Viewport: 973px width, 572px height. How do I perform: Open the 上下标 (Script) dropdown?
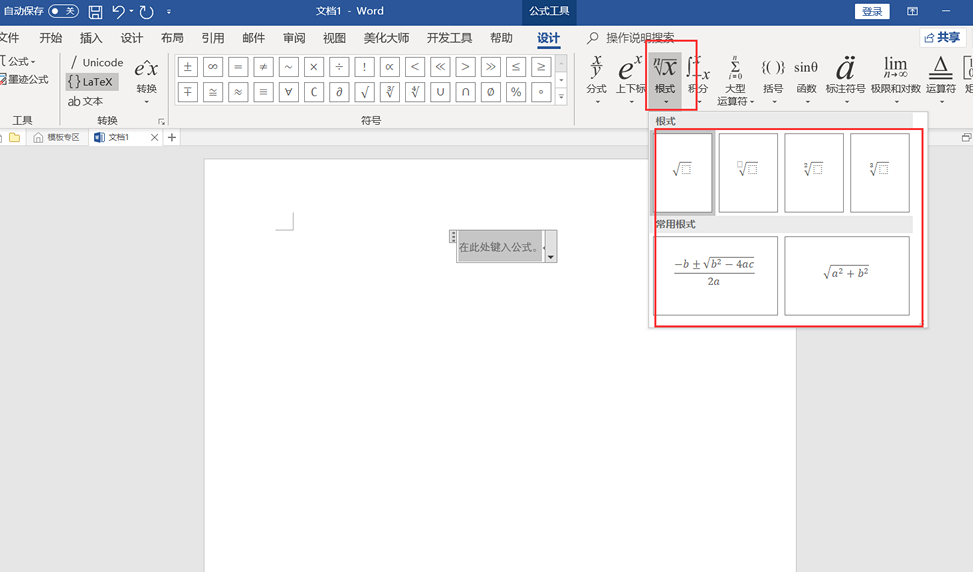(630, 79)
